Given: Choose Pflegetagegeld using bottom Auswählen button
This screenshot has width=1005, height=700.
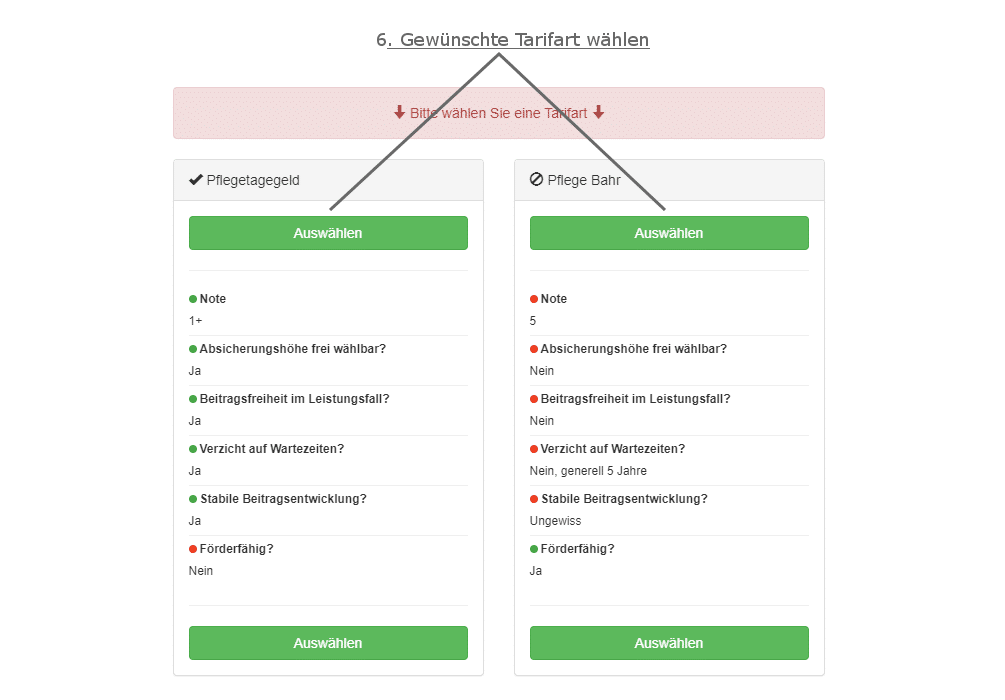Looking at the screenshot, I should pyautogui.click(x=328, y=643).
